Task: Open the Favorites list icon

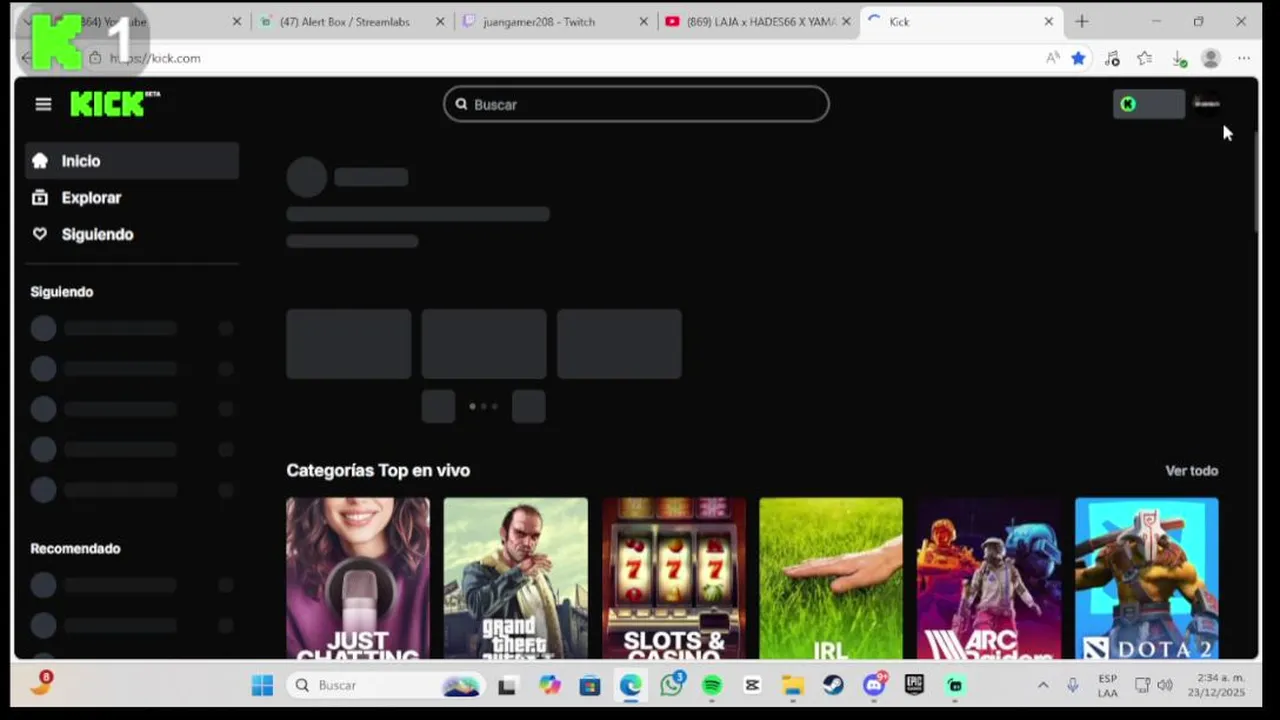Action: [1145, 58]
